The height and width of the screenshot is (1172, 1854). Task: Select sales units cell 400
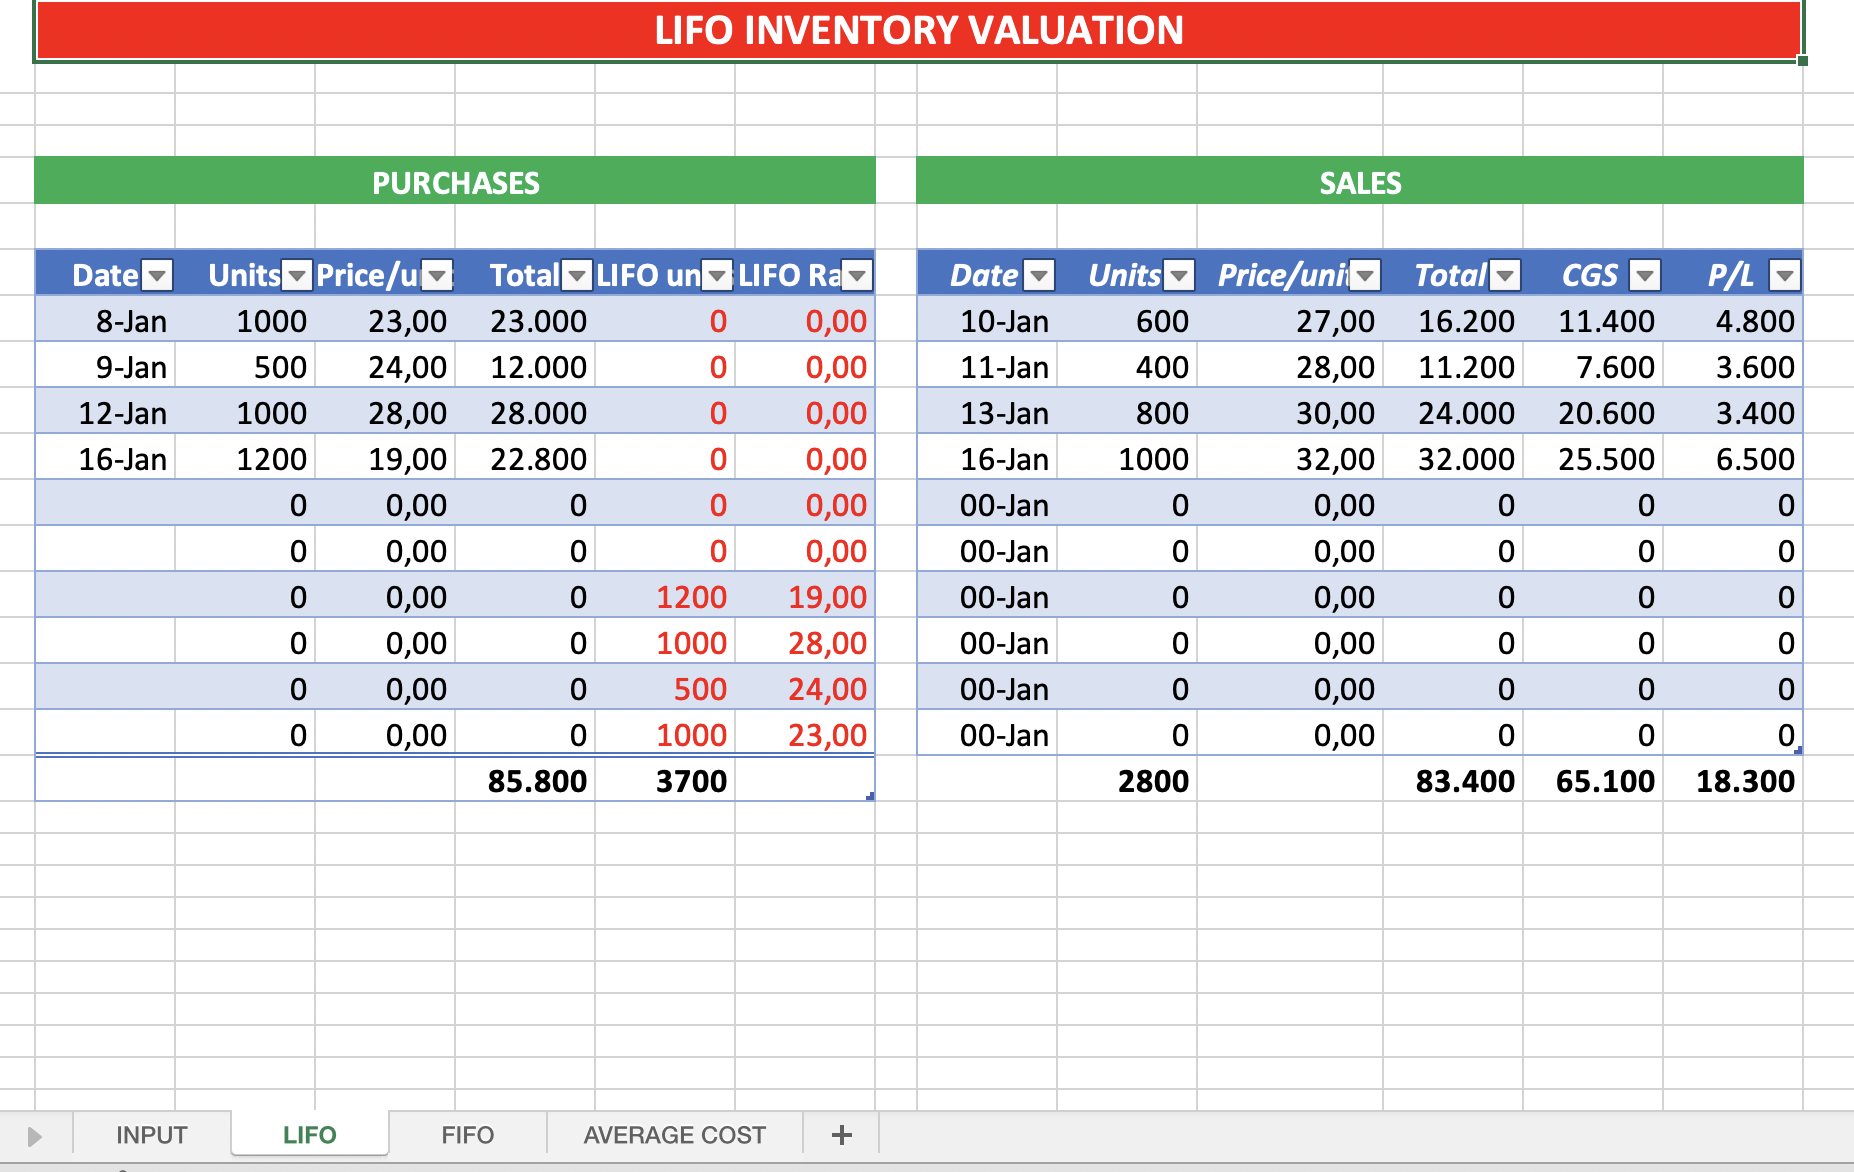[1127, 367]
